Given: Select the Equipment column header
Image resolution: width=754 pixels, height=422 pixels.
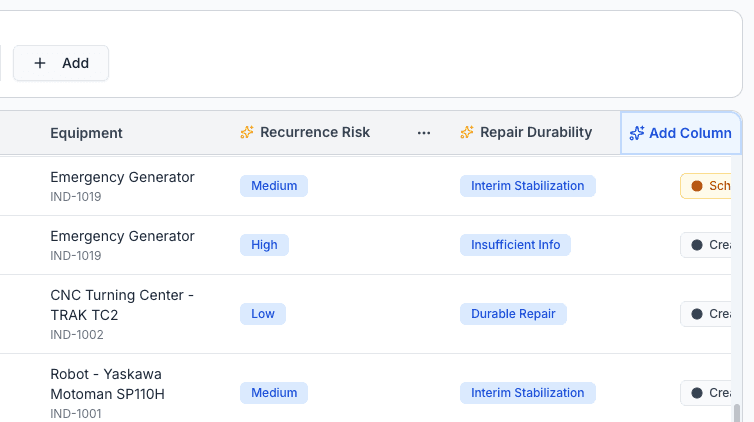Looking at the screenshot, I should coord(87,133).
